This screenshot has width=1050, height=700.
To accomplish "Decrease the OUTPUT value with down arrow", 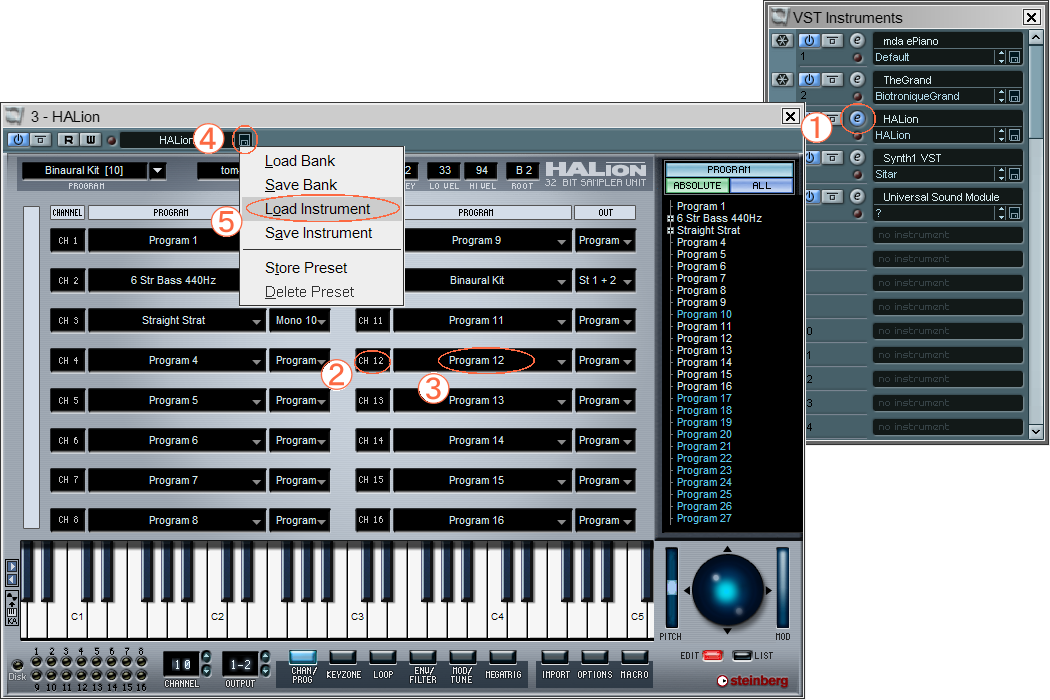I will point(265,671).
